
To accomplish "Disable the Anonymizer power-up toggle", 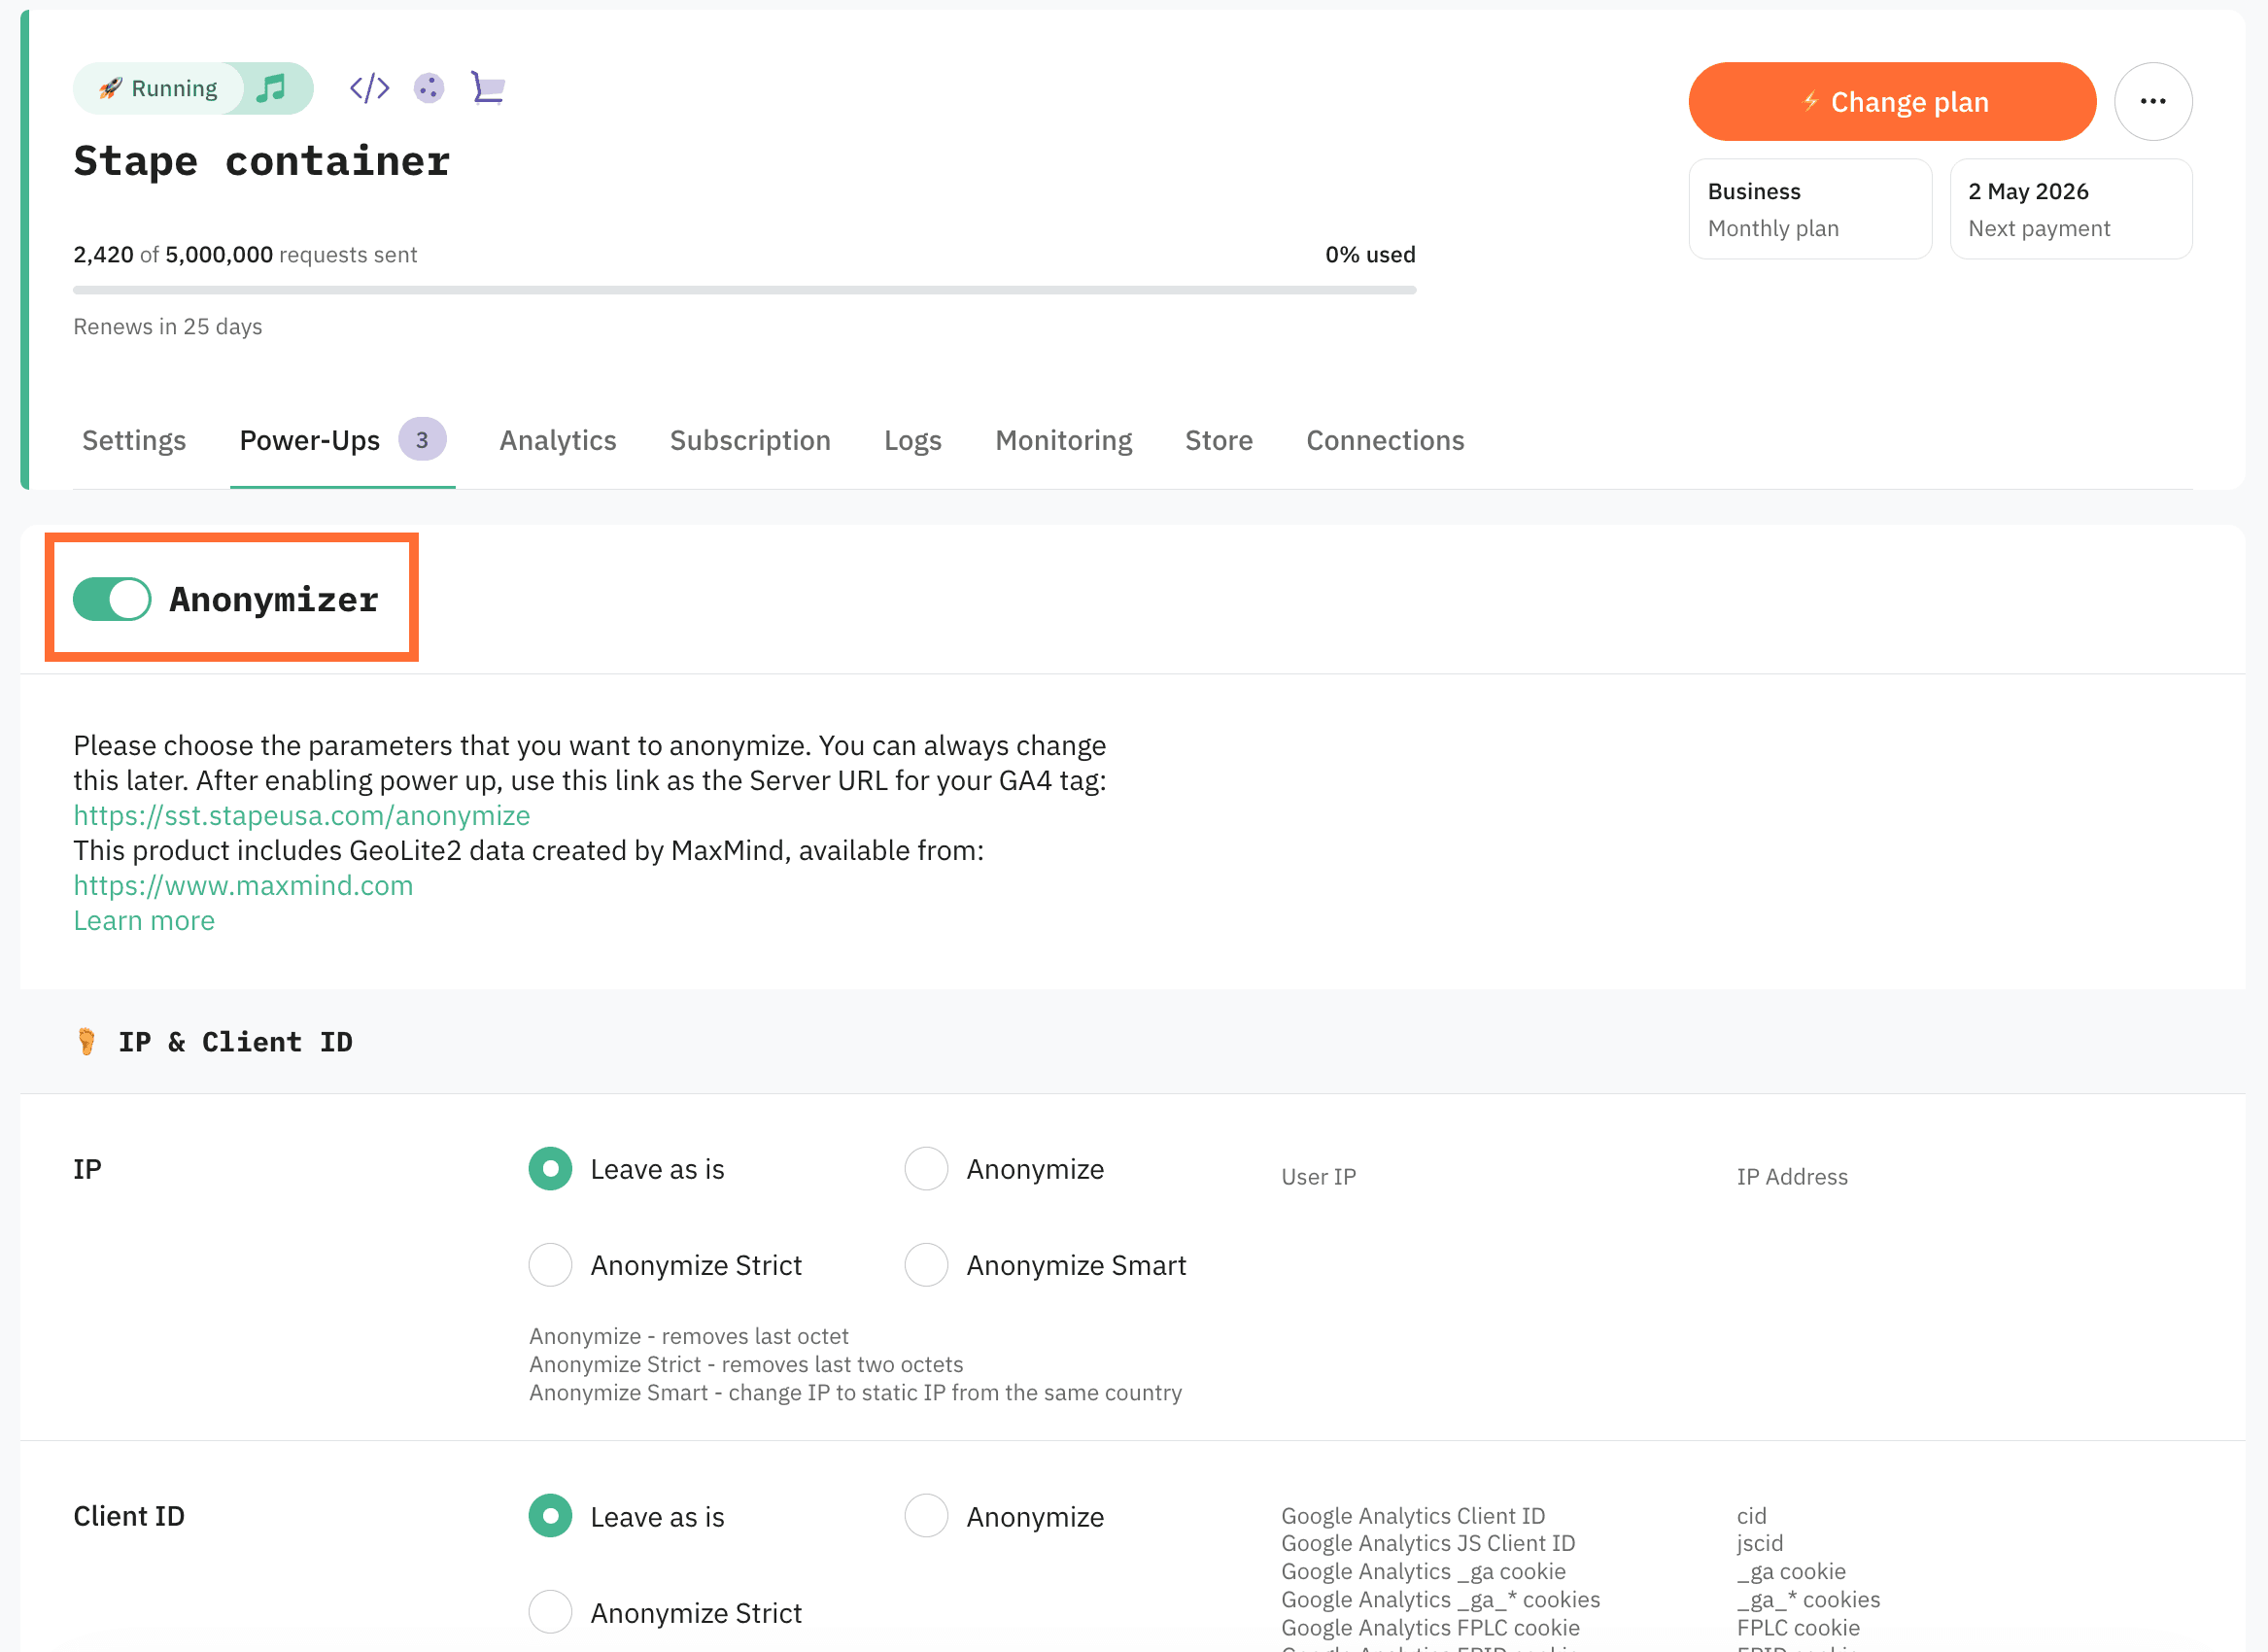I will (x=111, y=598).
